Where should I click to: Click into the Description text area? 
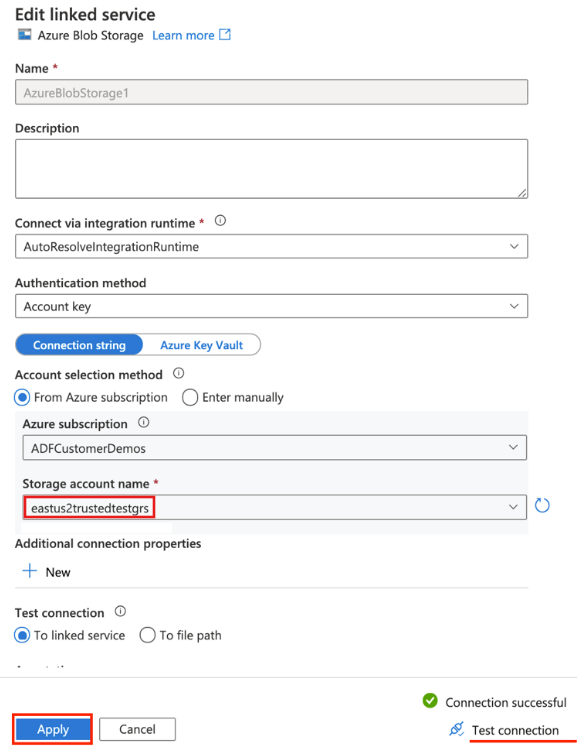[x=271, y=169]
